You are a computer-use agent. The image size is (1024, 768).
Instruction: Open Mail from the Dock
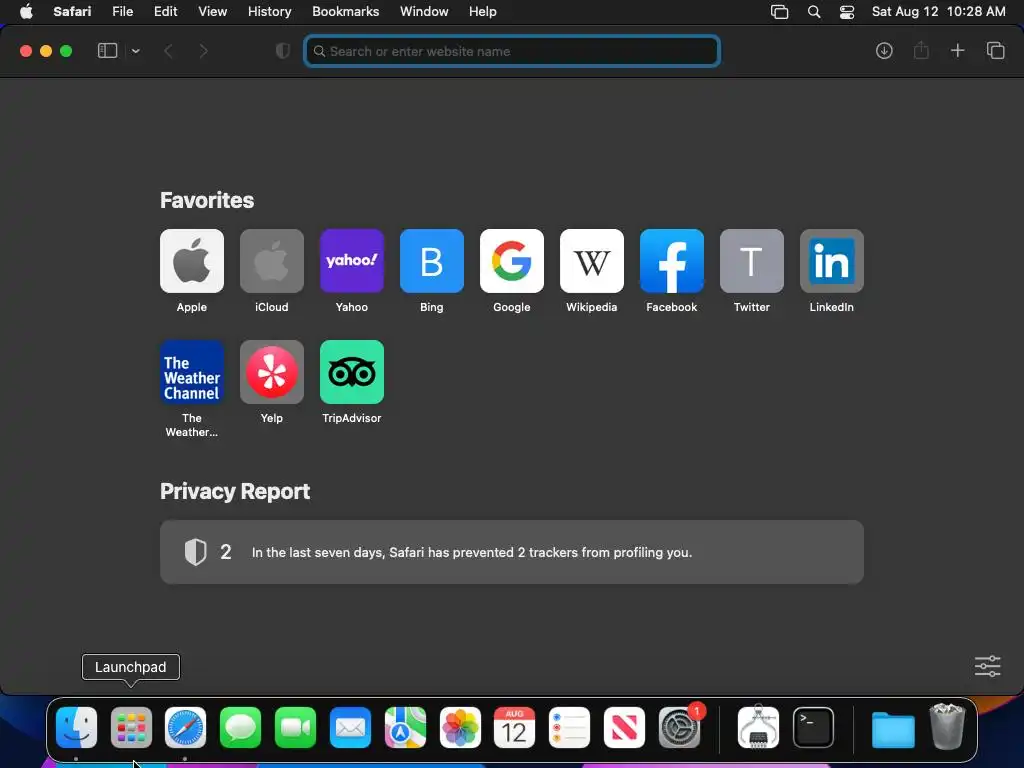click(x=351, y=728)
